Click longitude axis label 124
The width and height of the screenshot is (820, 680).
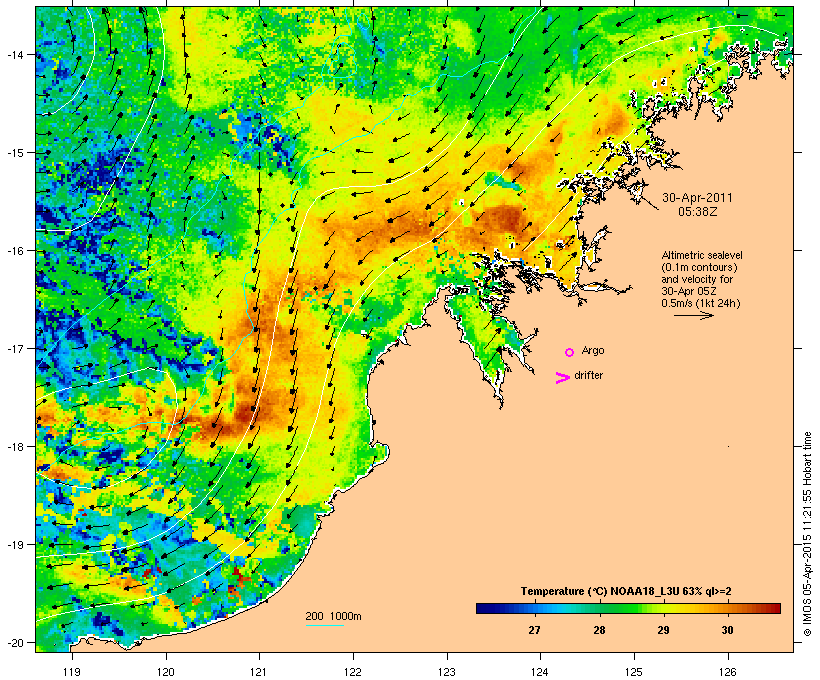(540, 672)
